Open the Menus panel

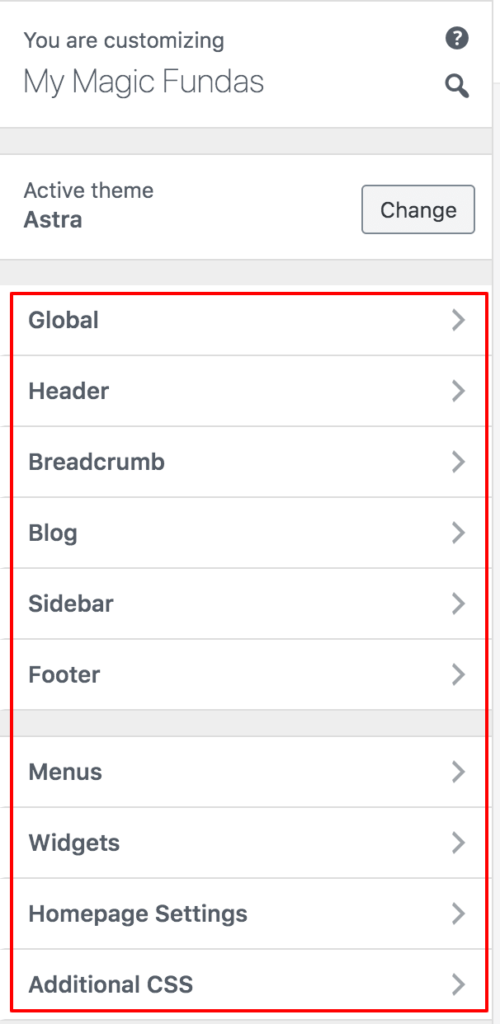pos(248,772)
